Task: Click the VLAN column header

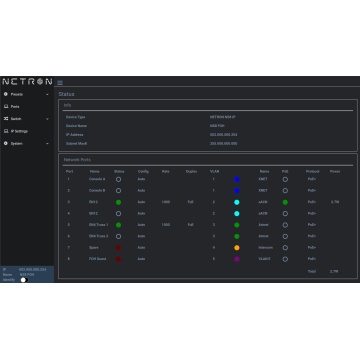Action: coord(214,171)
